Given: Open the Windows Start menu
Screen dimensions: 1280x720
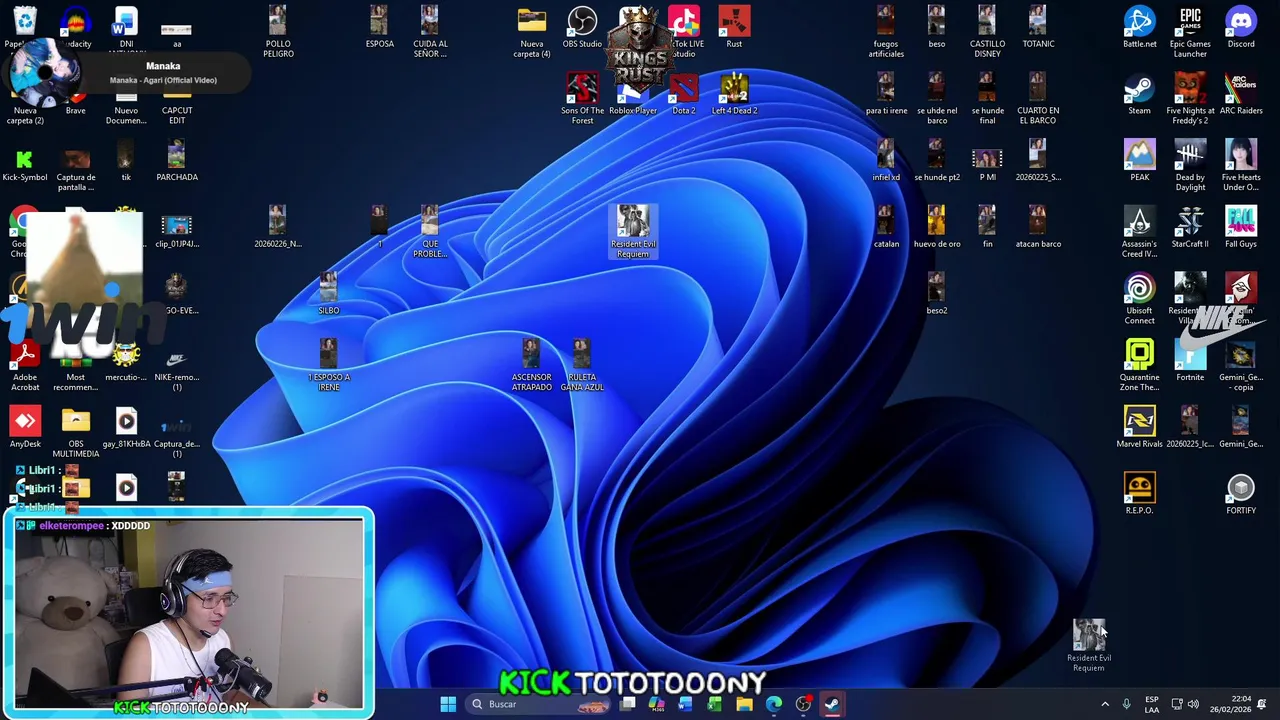Looking at the screenshot, I should tap(448, 704).
